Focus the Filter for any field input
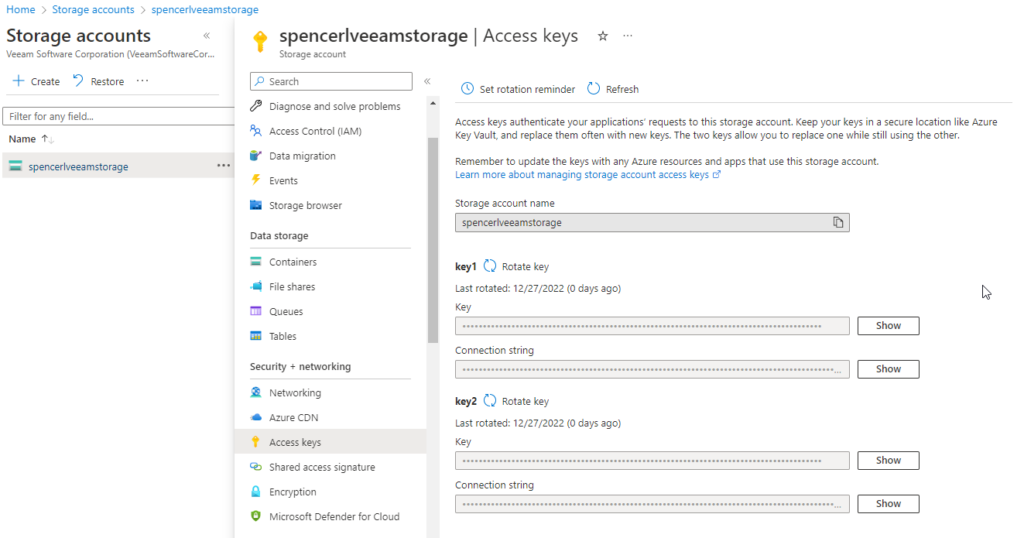1024x538 pixels. pyautogui.click(x=118, y=116)
